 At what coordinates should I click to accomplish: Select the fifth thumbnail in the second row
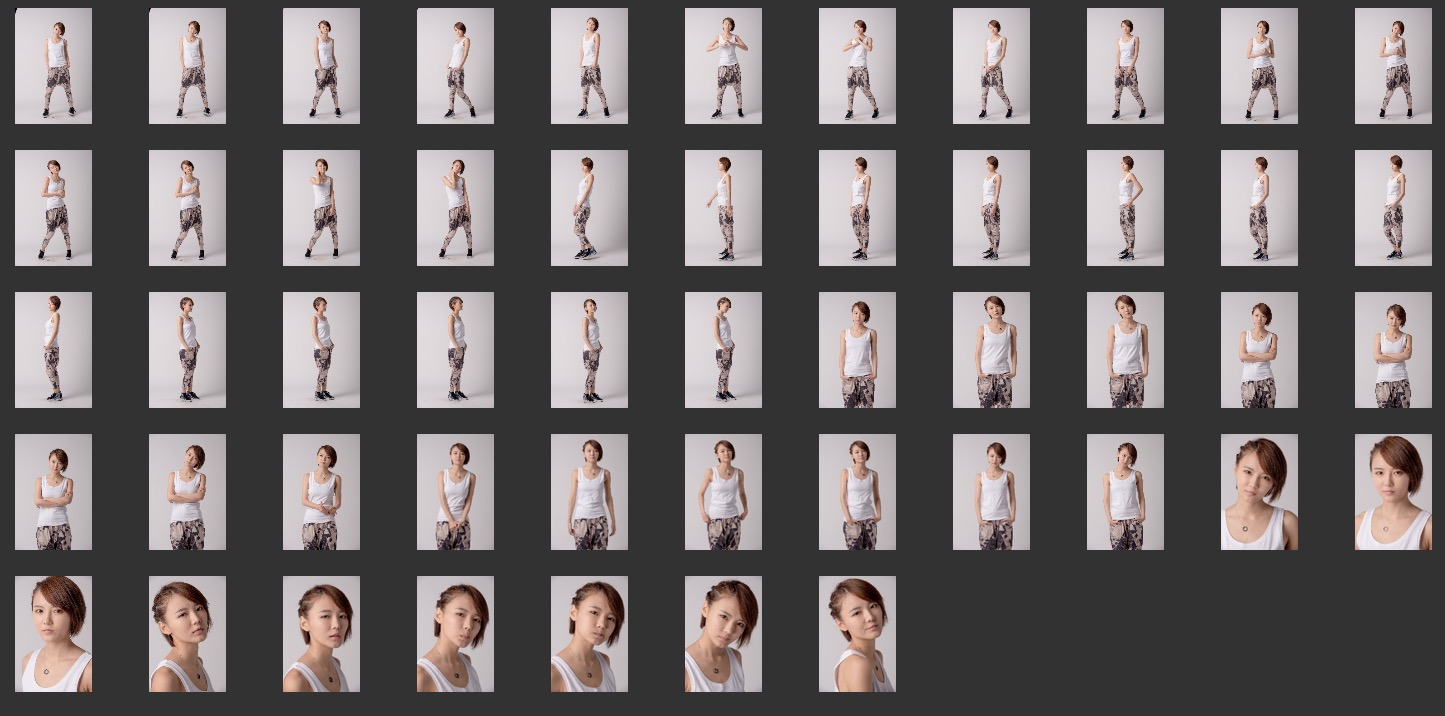(x=589, y=208)
